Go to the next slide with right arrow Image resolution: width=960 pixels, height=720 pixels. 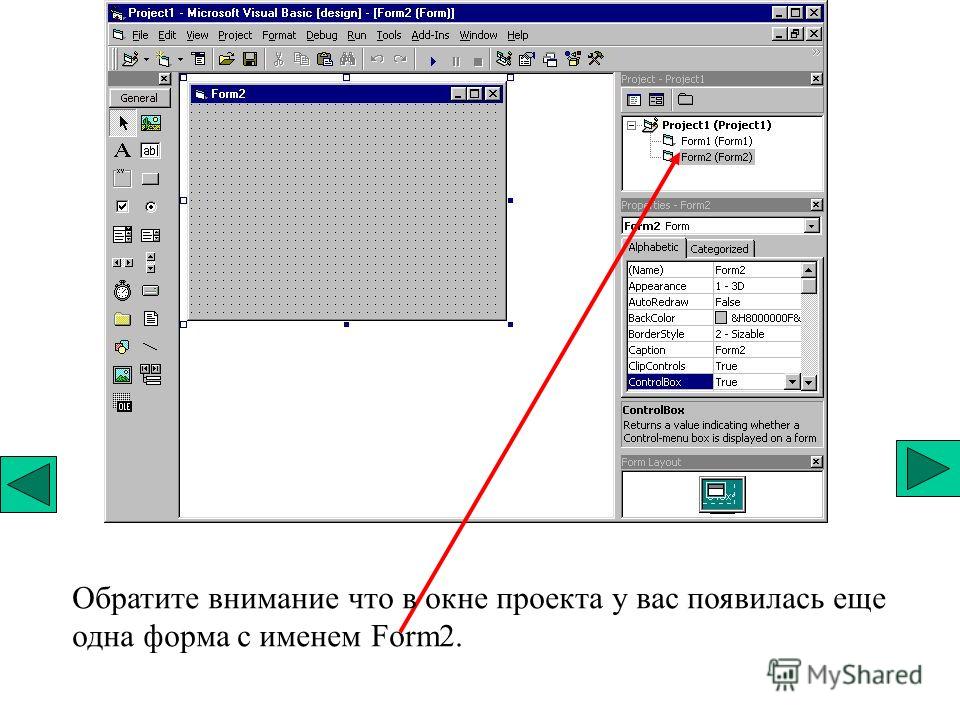click(928, 468)
